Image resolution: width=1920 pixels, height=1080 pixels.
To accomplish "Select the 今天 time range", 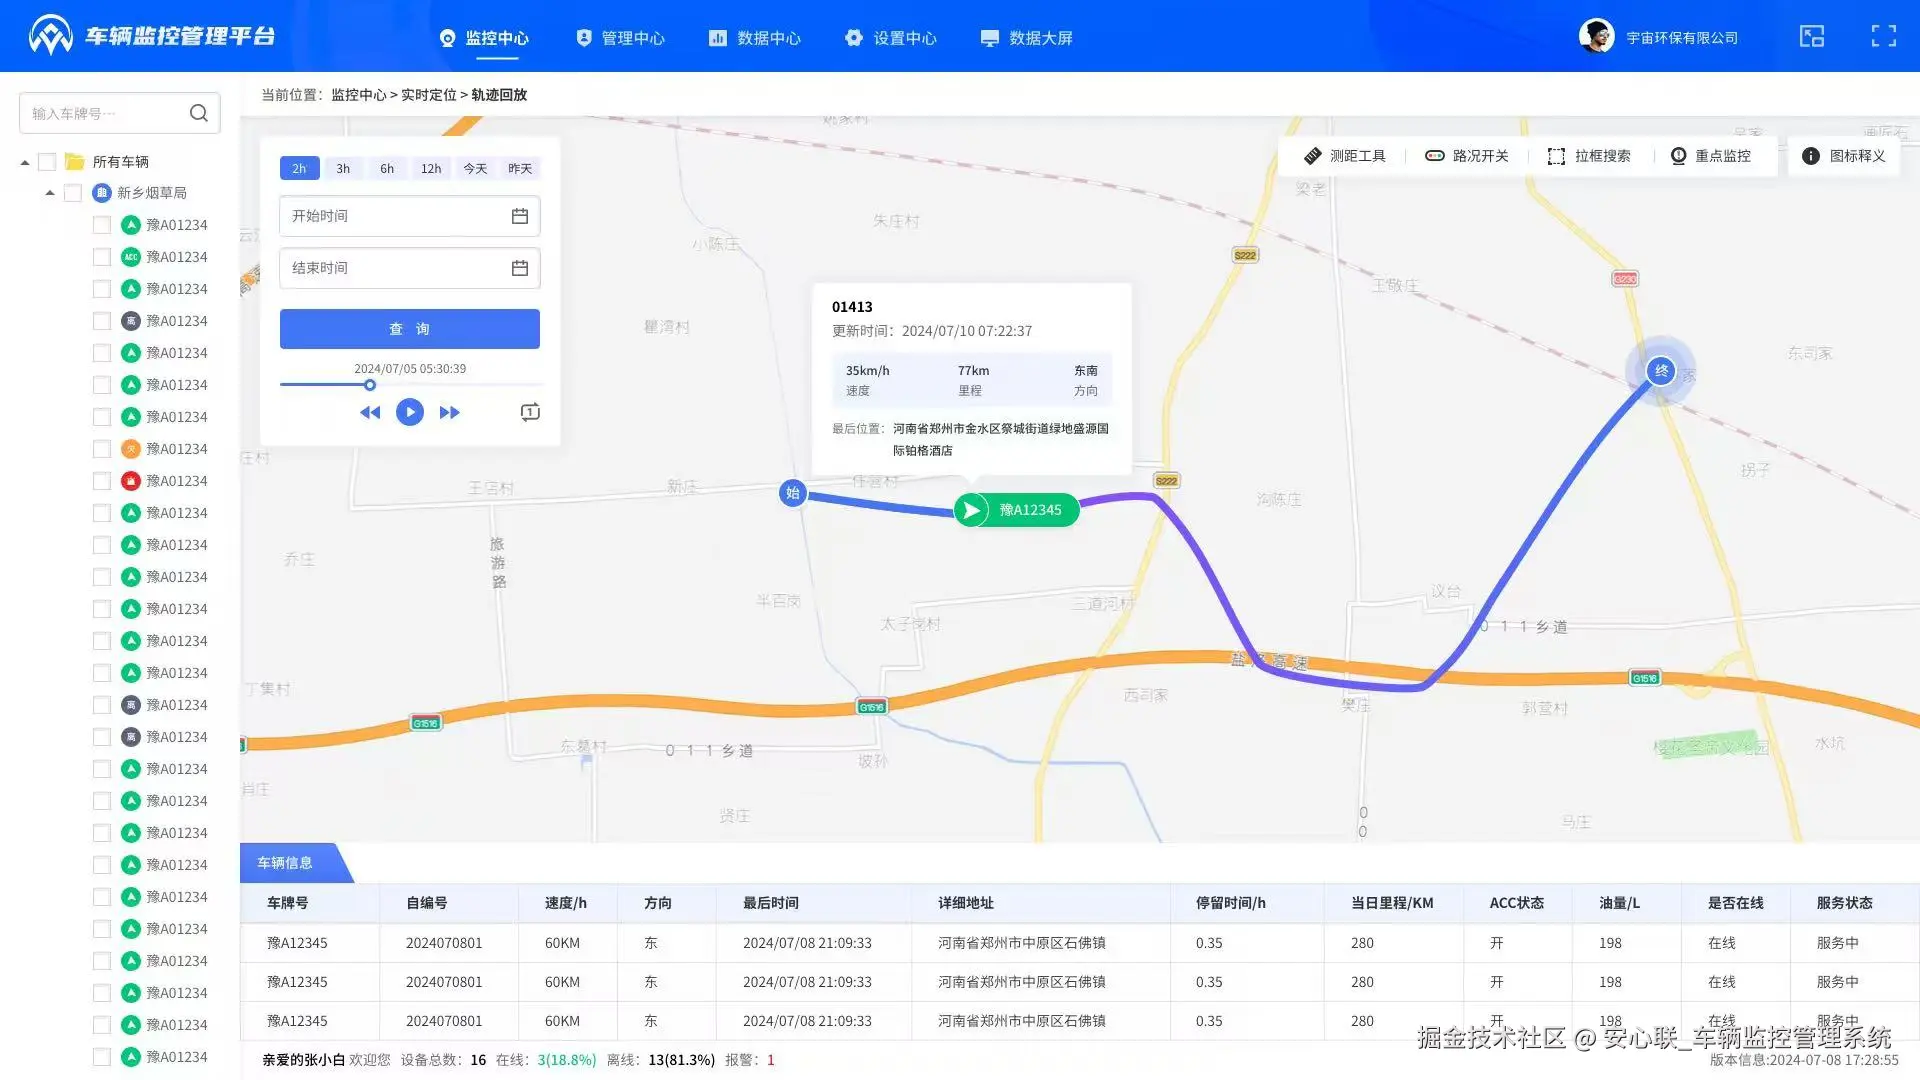I will [x=475, y=169].
